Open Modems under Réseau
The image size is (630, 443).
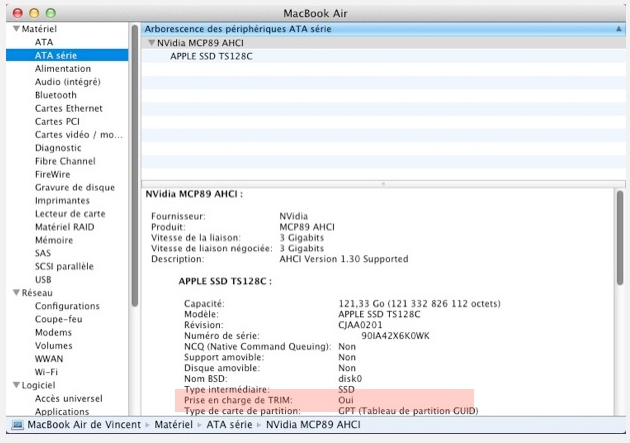[x=53, y=333]
